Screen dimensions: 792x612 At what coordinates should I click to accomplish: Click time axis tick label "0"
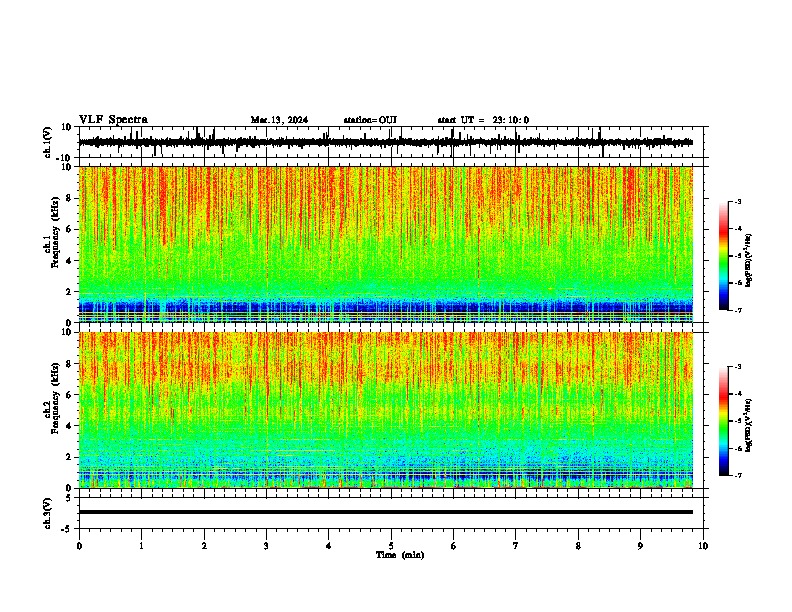point(79,546)
